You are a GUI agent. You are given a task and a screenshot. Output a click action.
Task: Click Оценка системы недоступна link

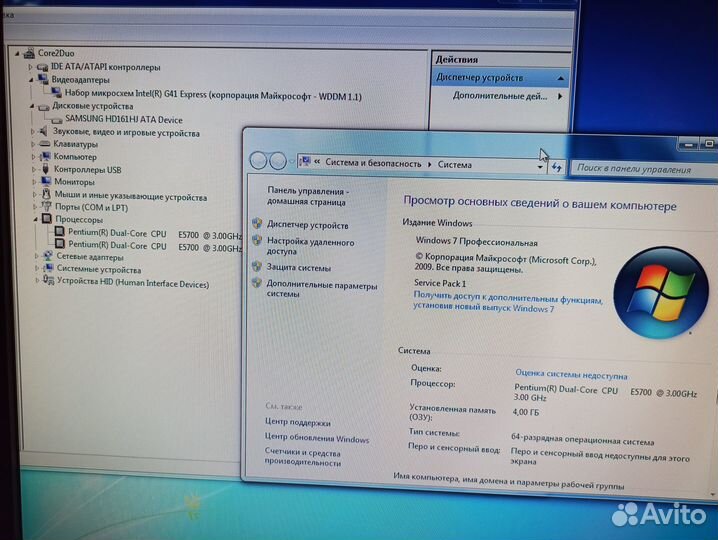tap(571, 375)
